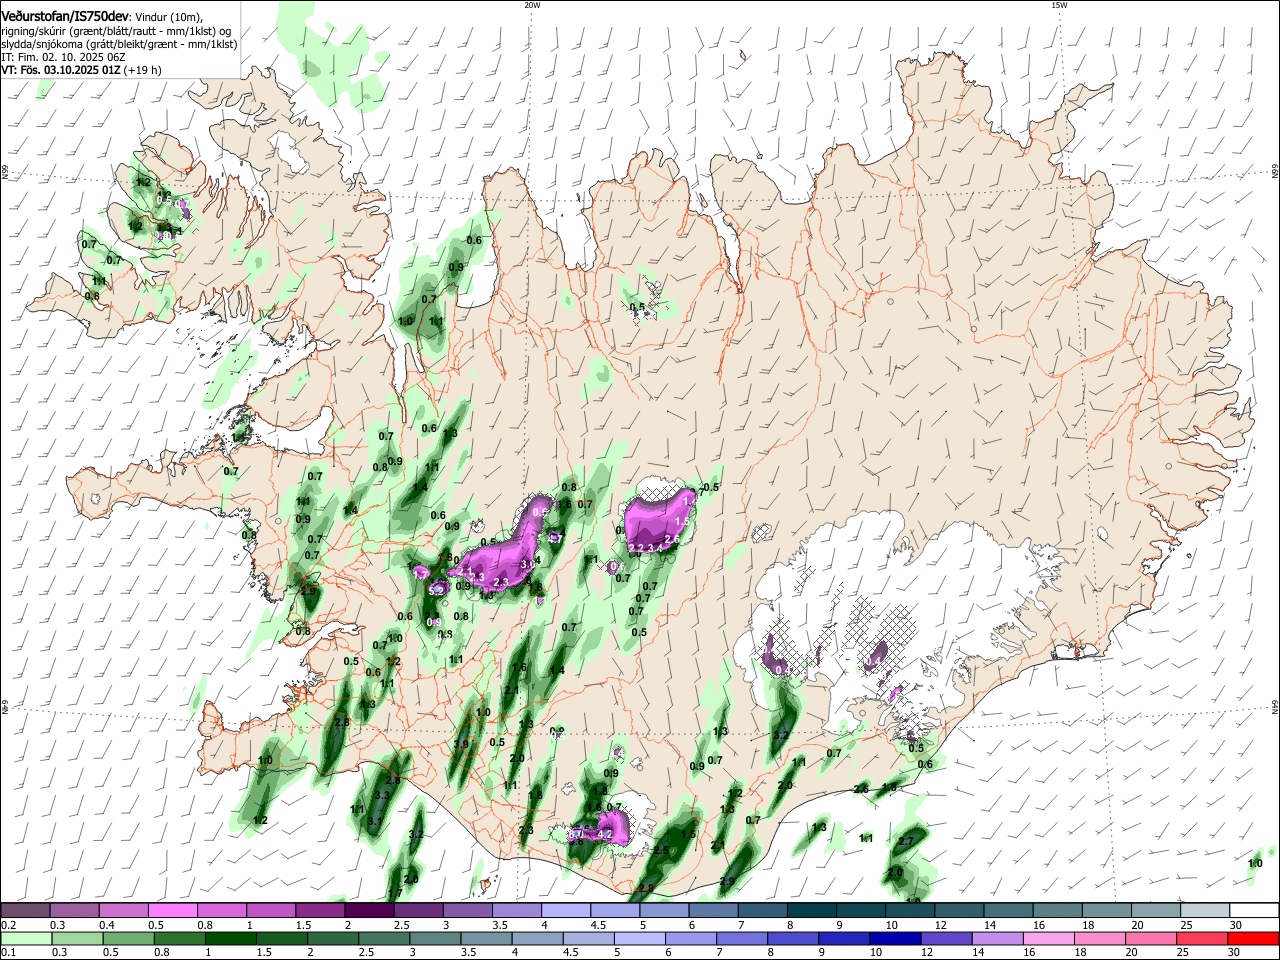Pick the 16 mm light pink rain swatch
This screenshot has width=1280, height=960.
pyautogui.click(x=1048, y=938)
